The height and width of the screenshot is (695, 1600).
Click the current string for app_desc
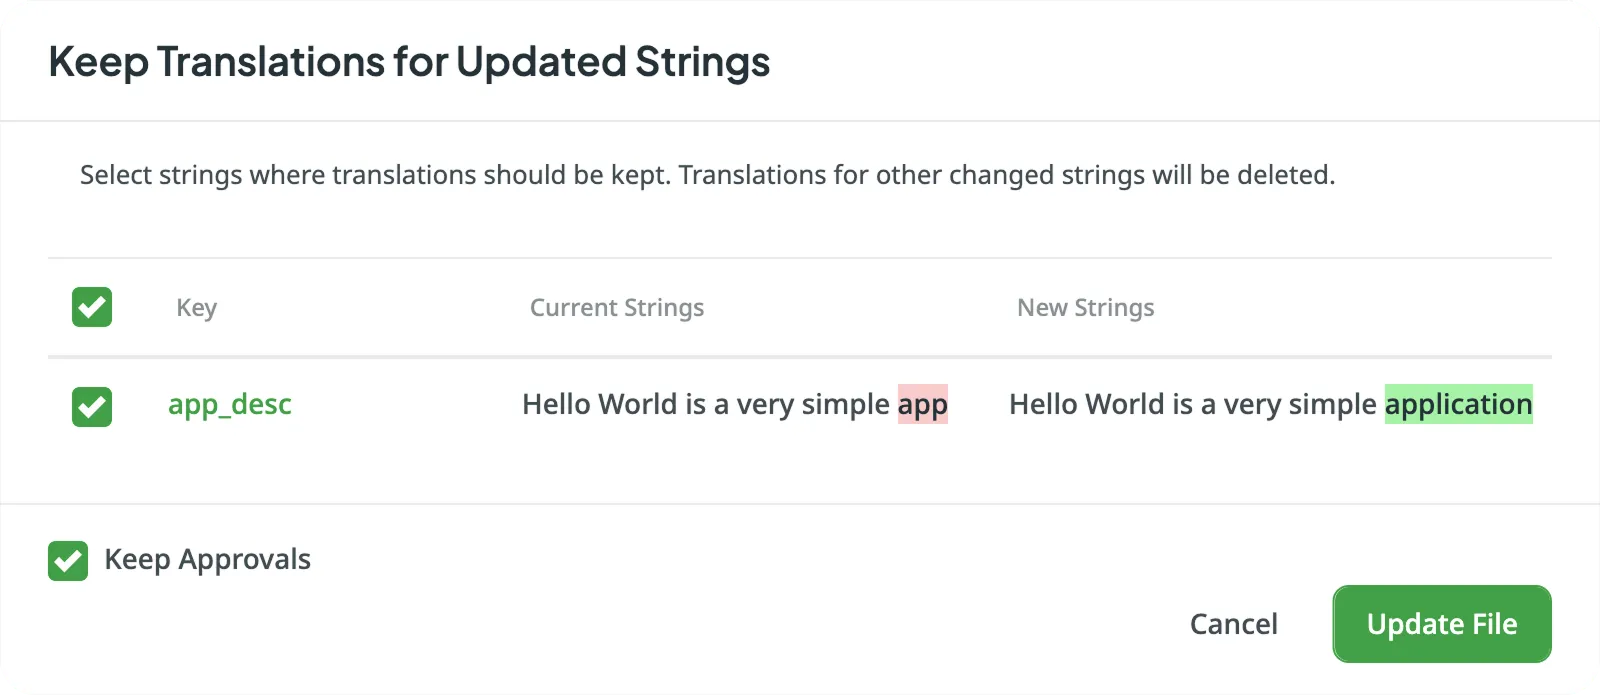click(x=734, y=404)
